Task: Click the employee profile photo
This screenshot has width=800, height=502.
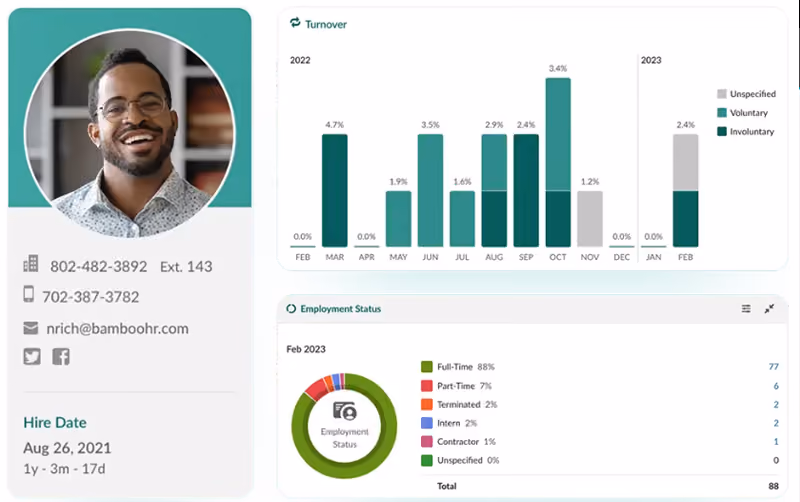Action: [130, 133]
